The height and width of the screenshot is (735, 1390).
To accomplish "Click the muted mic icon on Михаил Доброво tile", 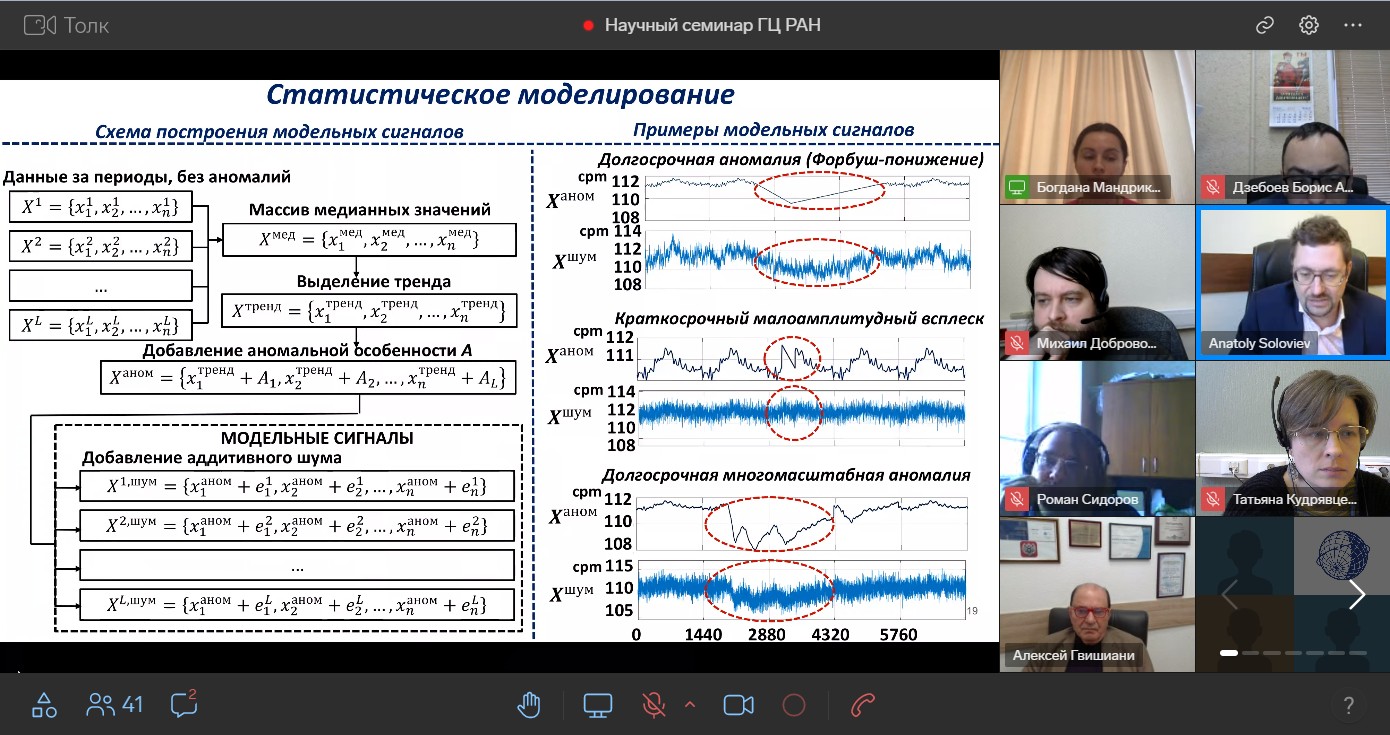I will coord(1018,342).
